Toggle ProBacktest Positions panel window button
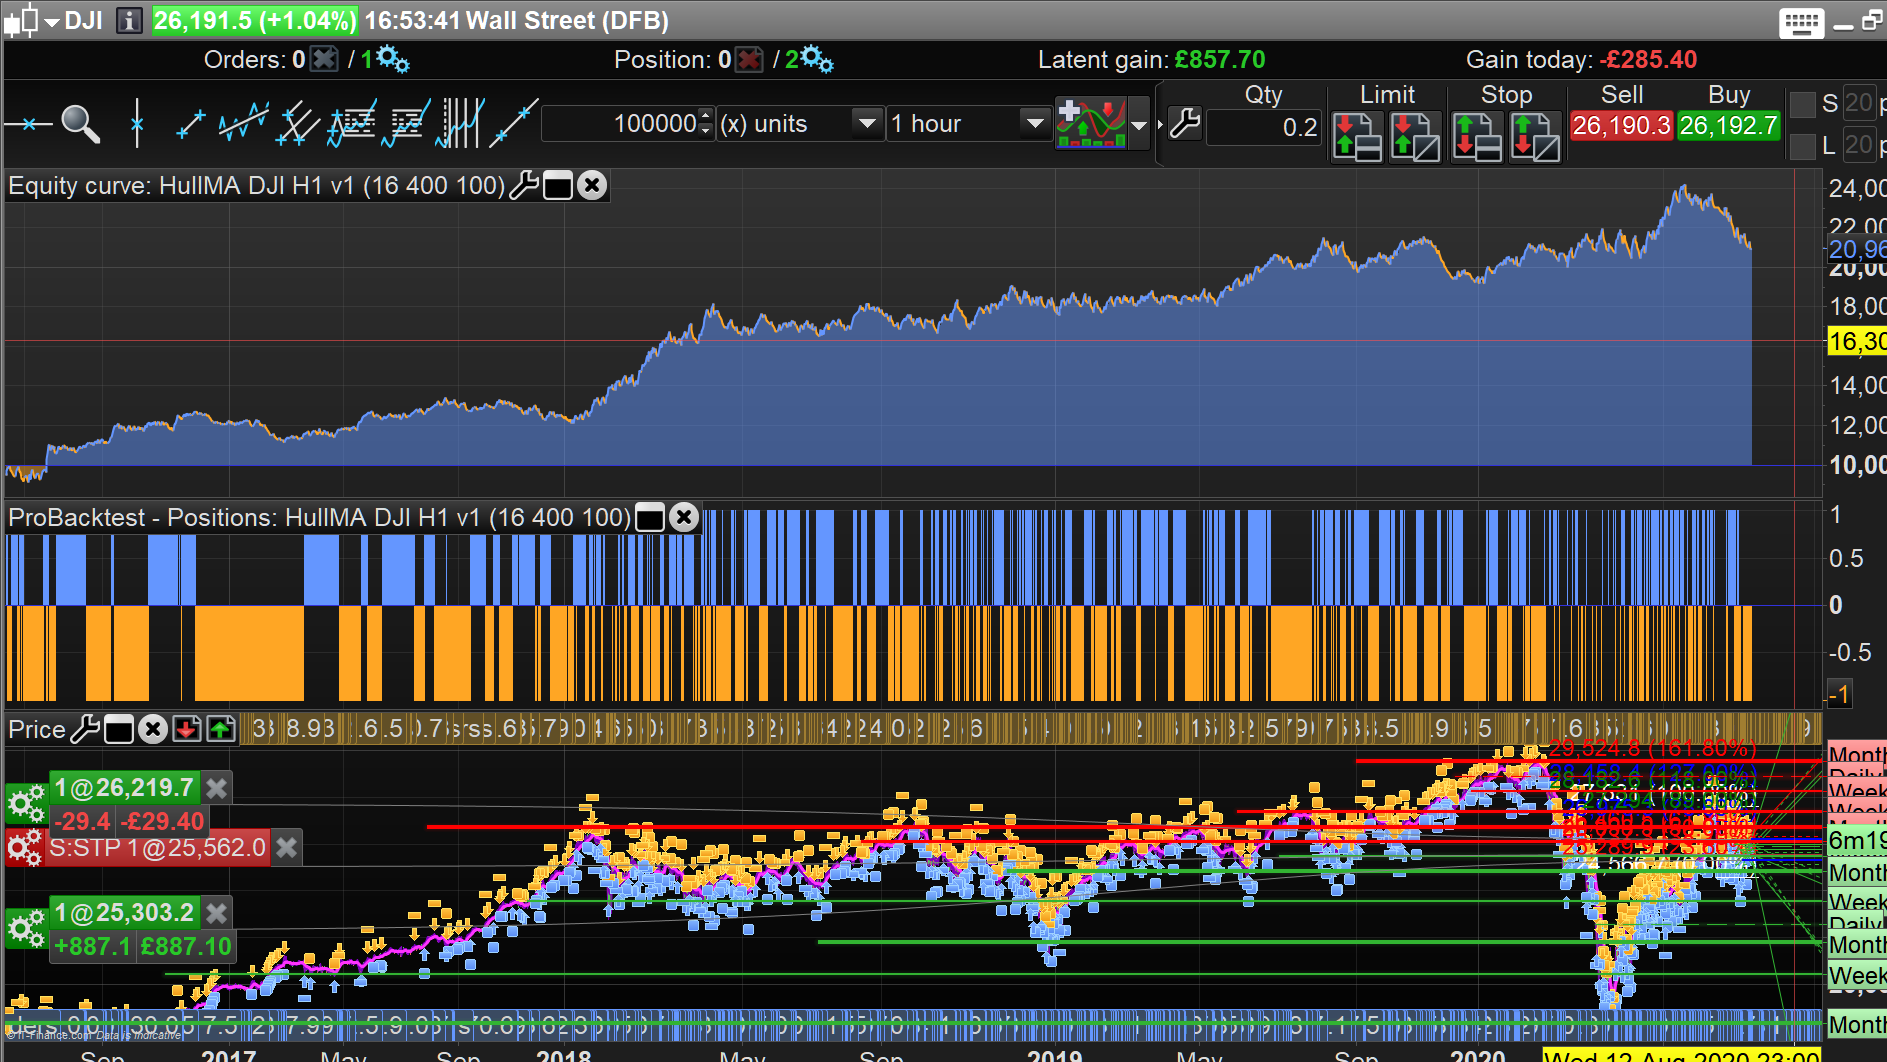1887x1062 pixels. pyautogui.click(x=650, y=518)
